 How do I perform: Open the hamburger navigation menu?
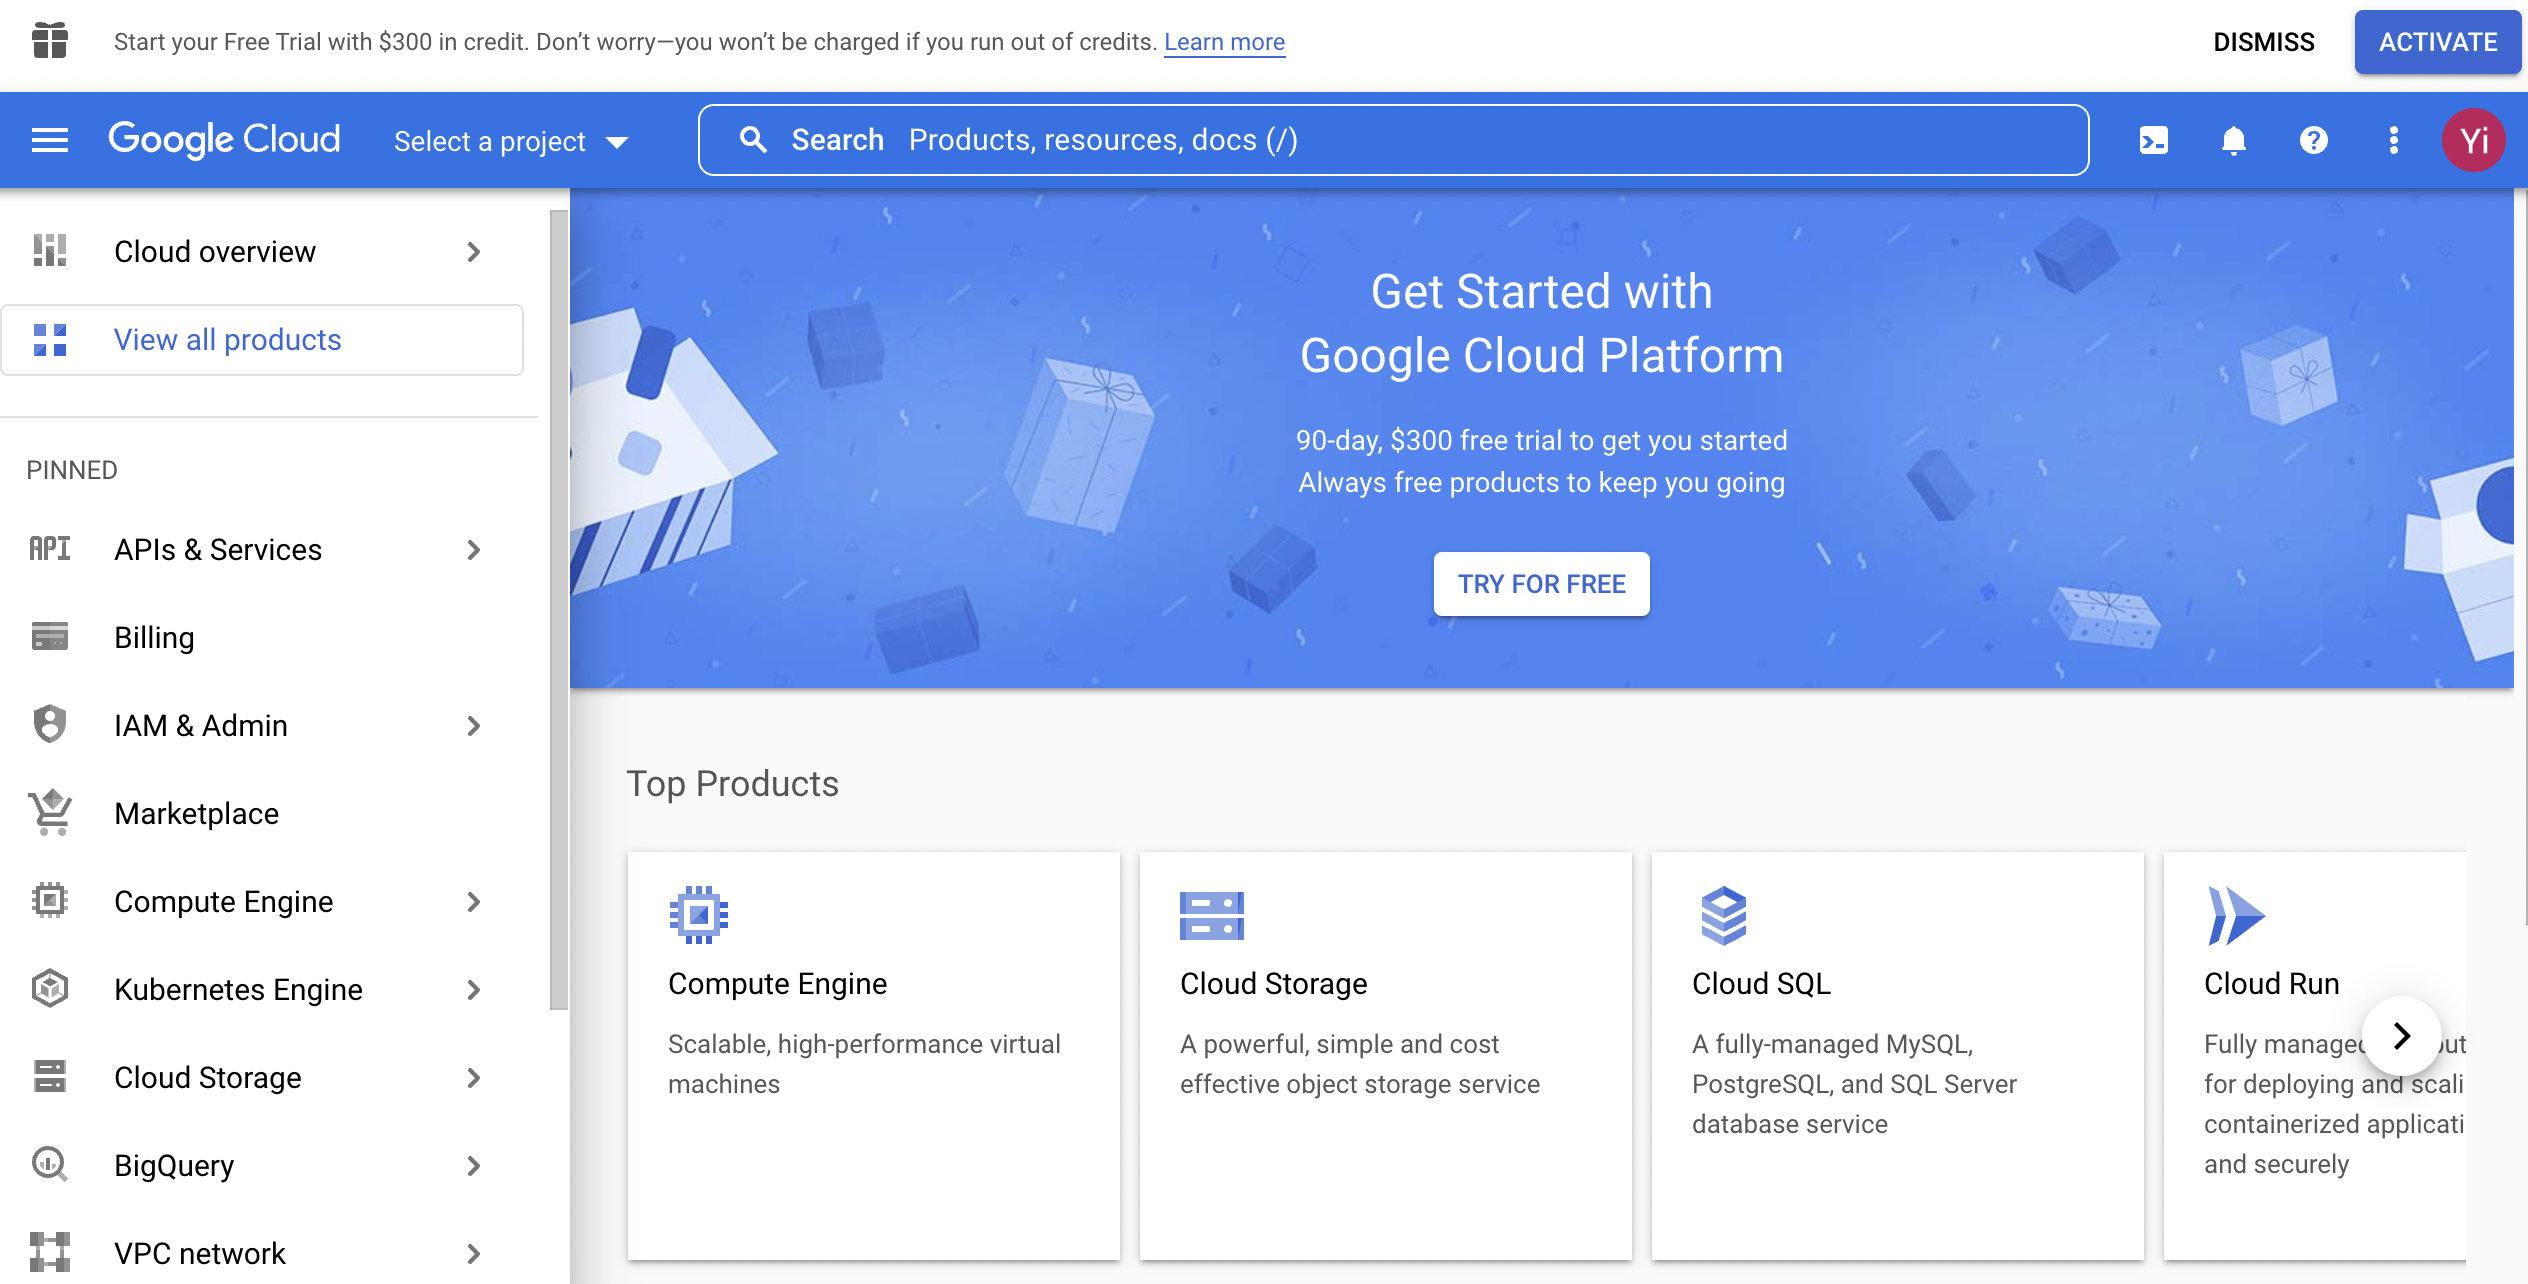pyautogui.click(x=50, y=140)
